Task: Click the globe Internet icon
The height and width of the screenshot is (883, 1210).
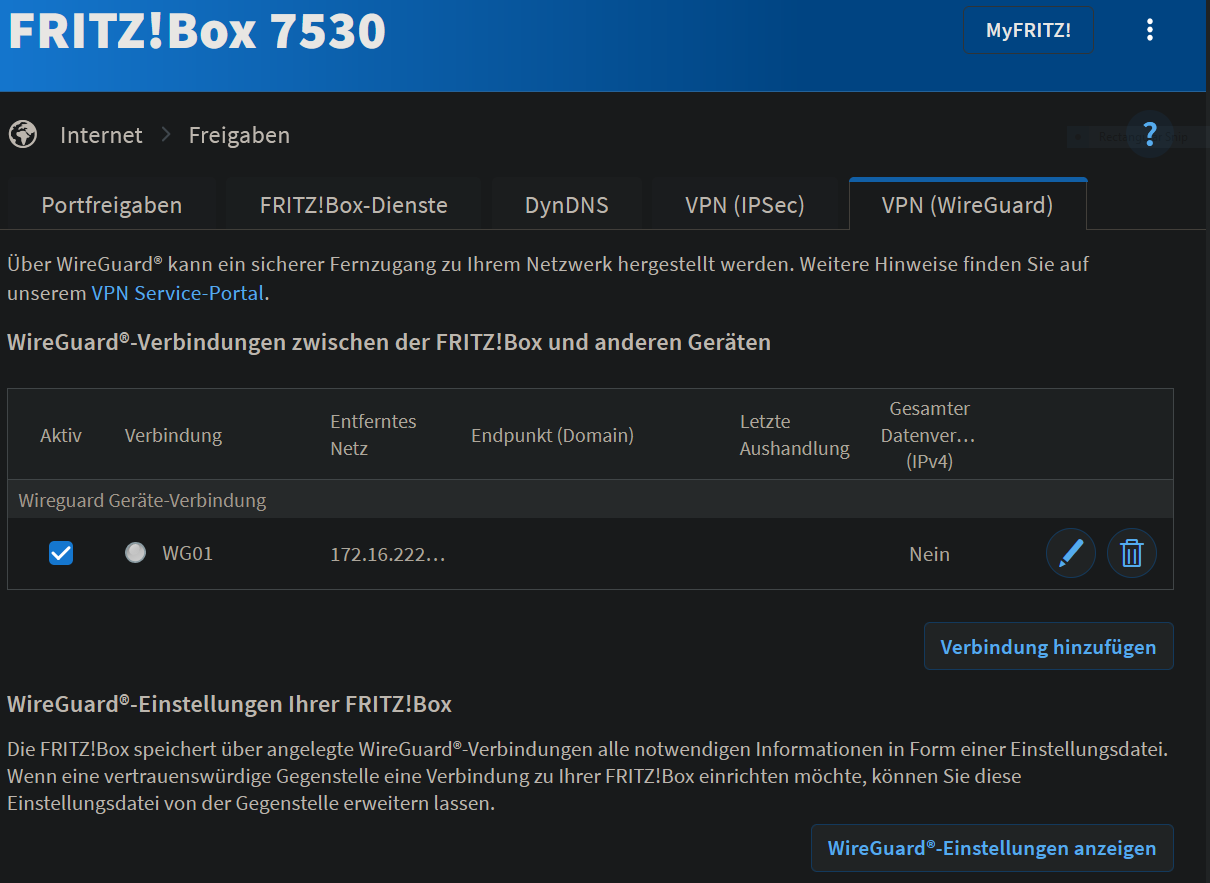Action: [x=23, y=134]
